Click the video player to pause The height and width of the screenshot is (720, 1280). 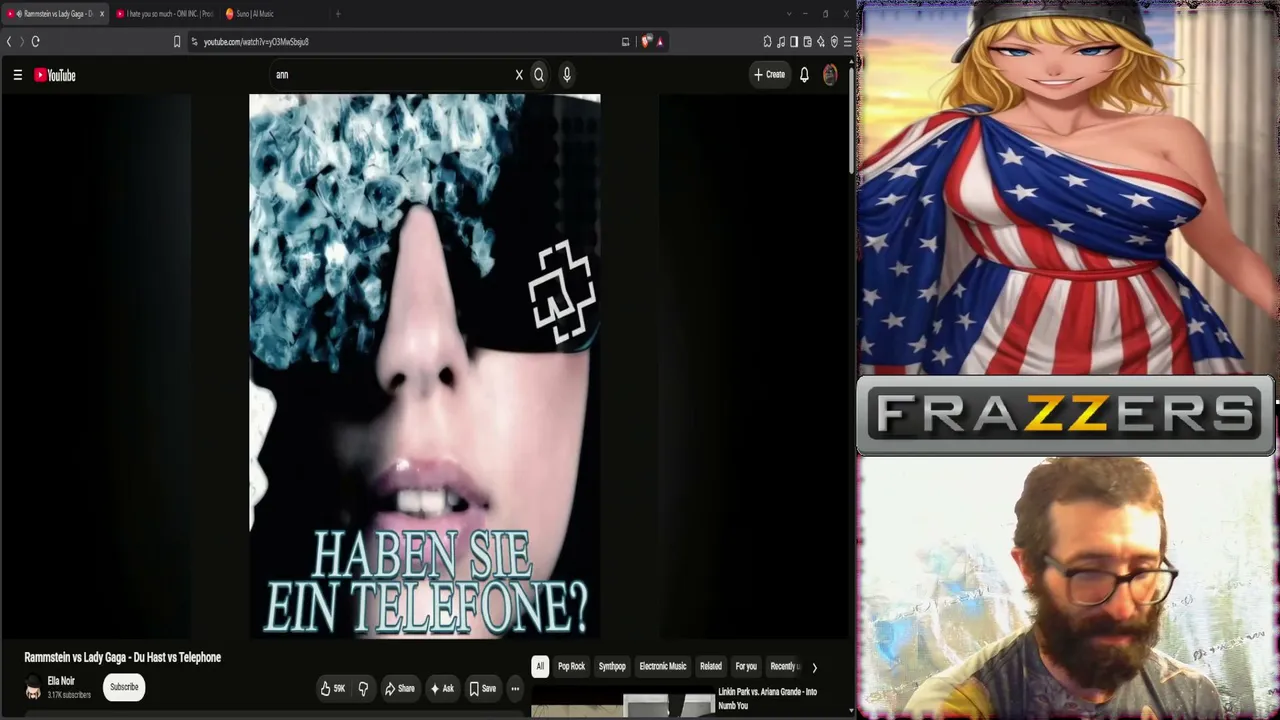tap(425, 366)
